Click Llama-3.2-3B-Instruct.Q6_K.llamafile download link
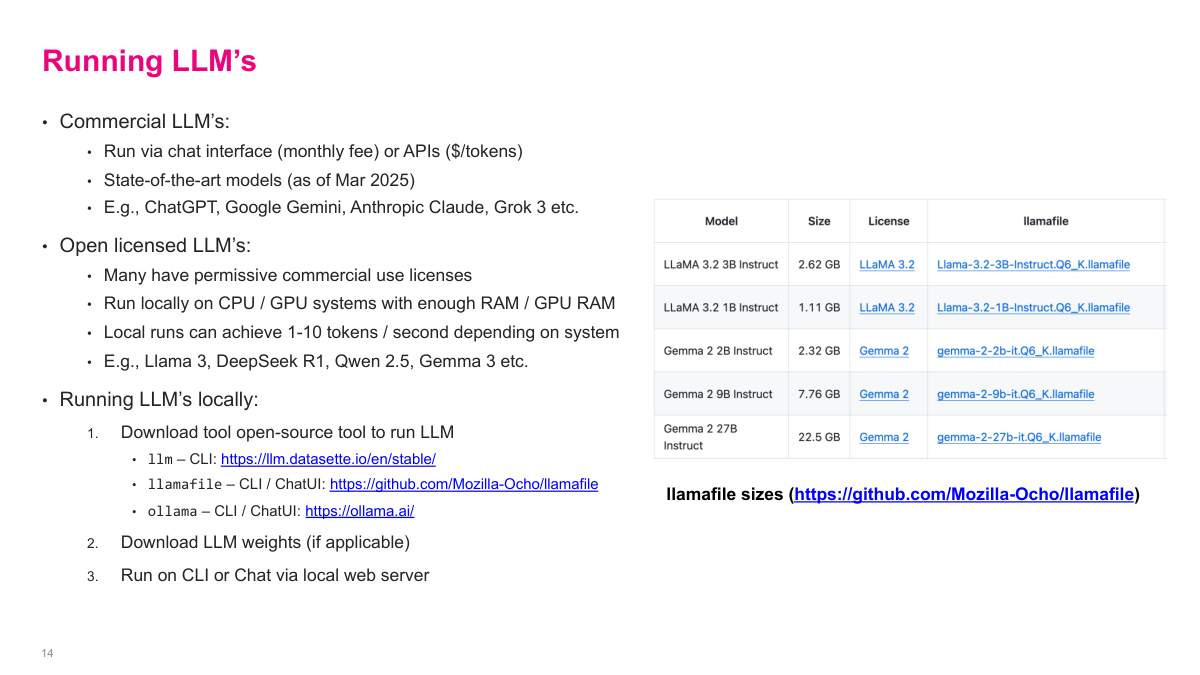 pos(1033,265)
